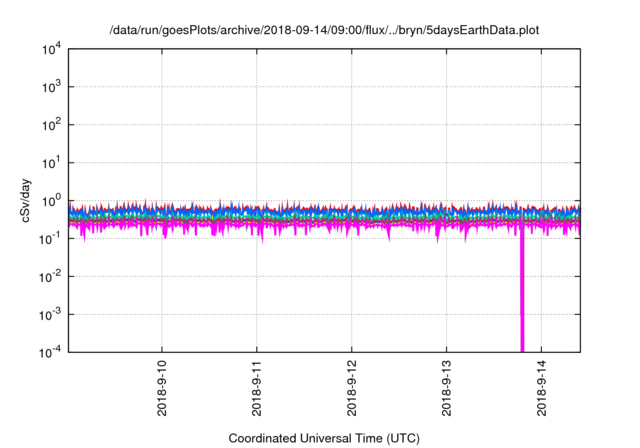The image size is (640, 448).
Task: Click the 2018-9-11 date tick label
Action: [x=257, y=388]
